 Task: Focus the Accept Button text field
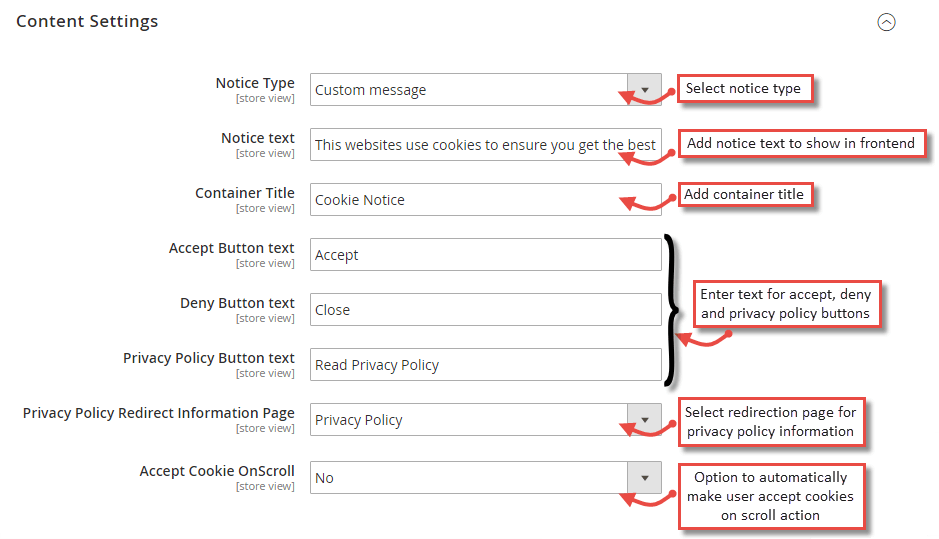coord(486,255)
